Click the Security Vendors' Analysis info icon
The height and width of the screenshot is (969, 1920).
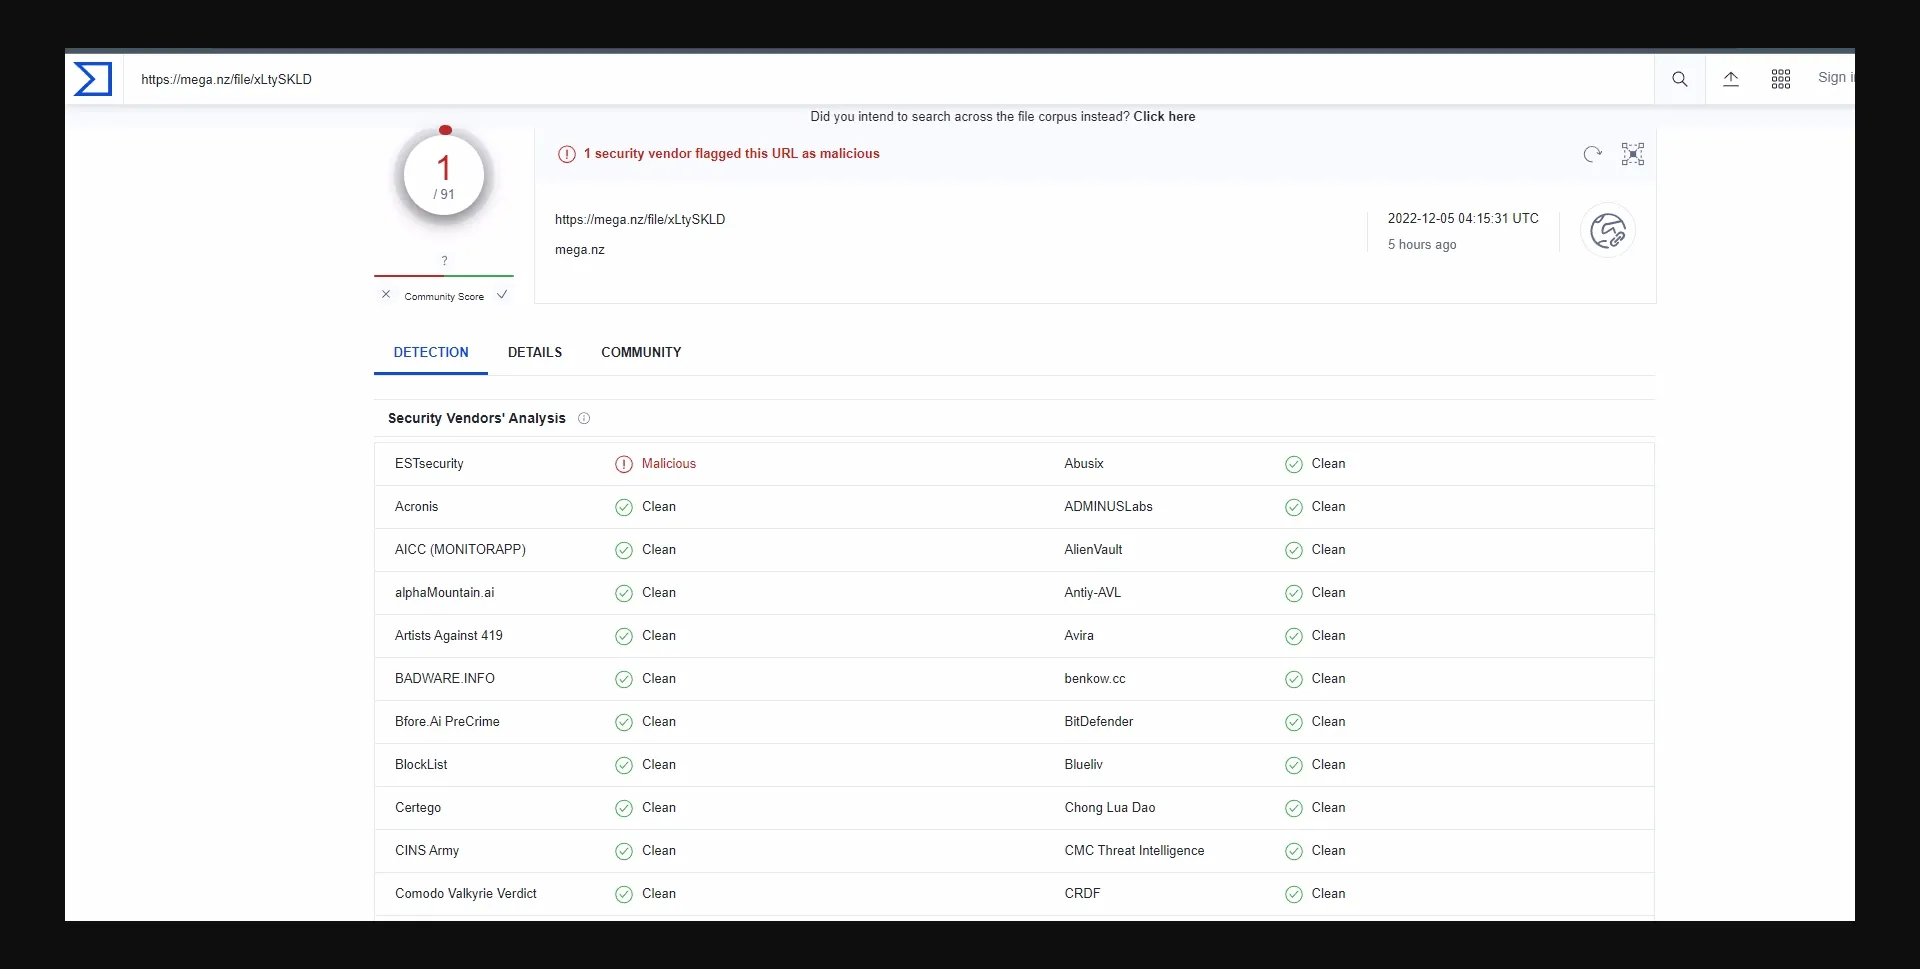click(584, 419)
